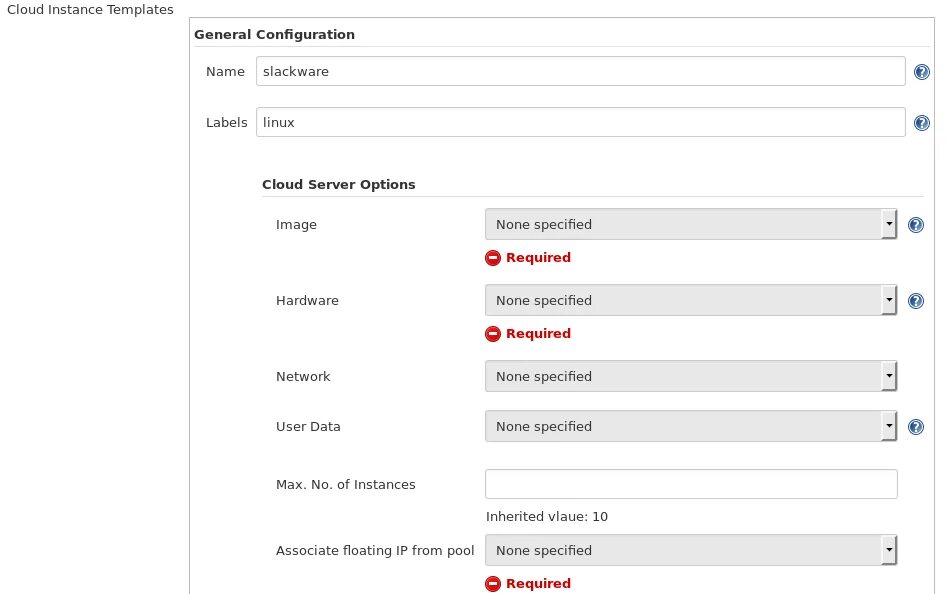
Task: Click the Name field containing slackware
Action: click(580, 72)
